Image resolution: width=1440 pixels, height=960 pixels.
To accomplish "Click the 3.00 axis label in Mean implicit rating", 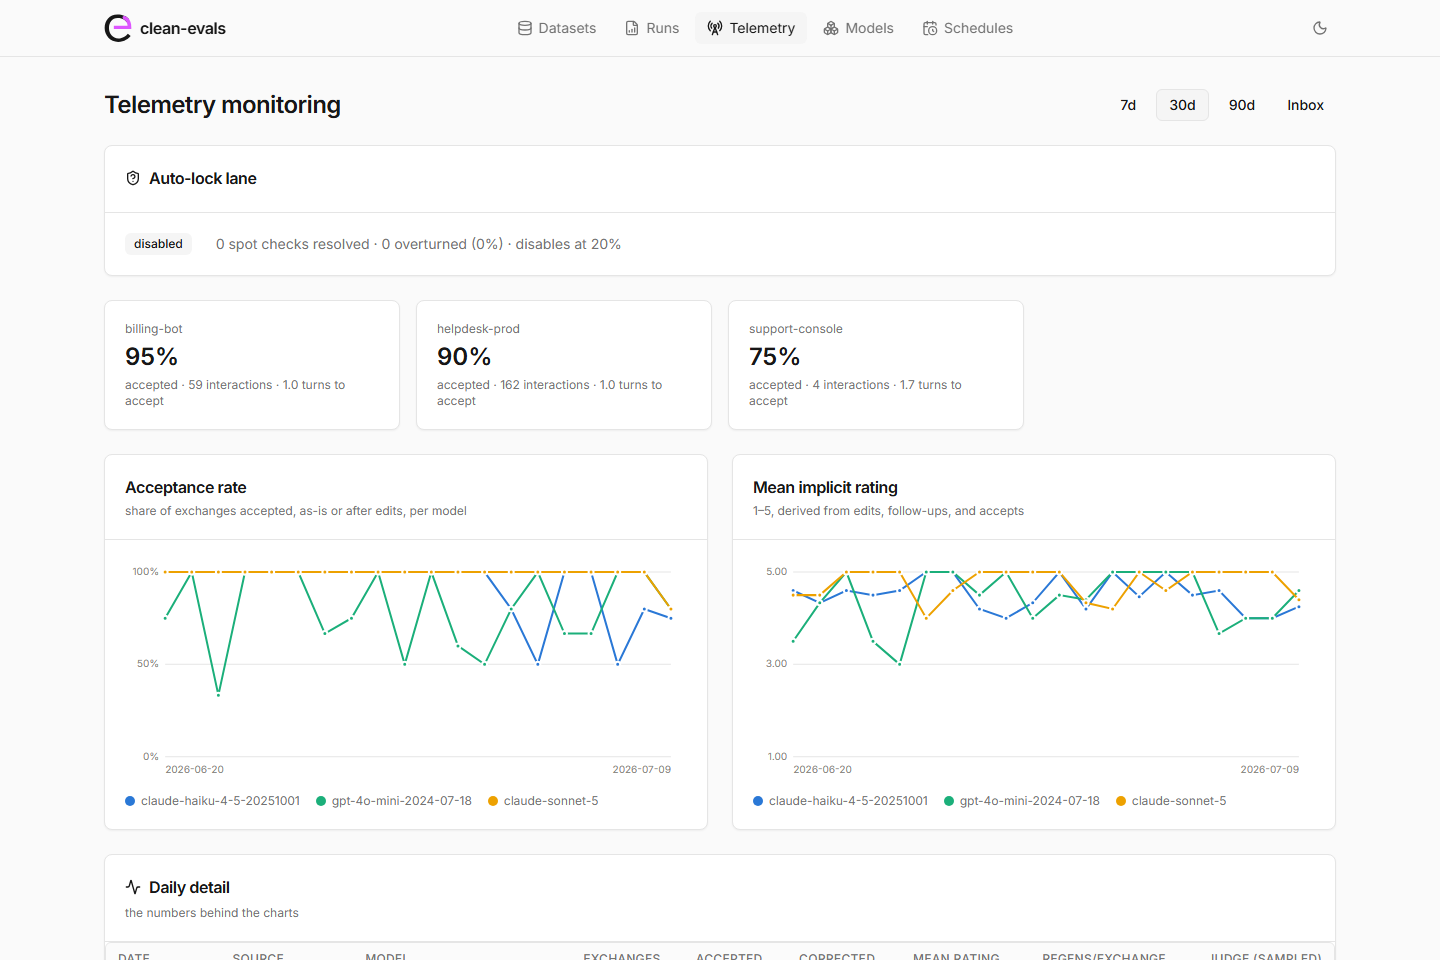I will click(x=777, y=664).
